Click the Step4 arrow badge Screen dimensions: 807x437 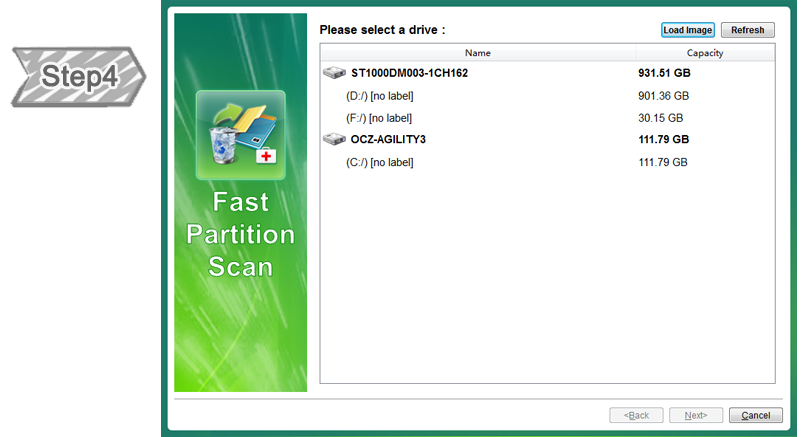tap(78, 77)
